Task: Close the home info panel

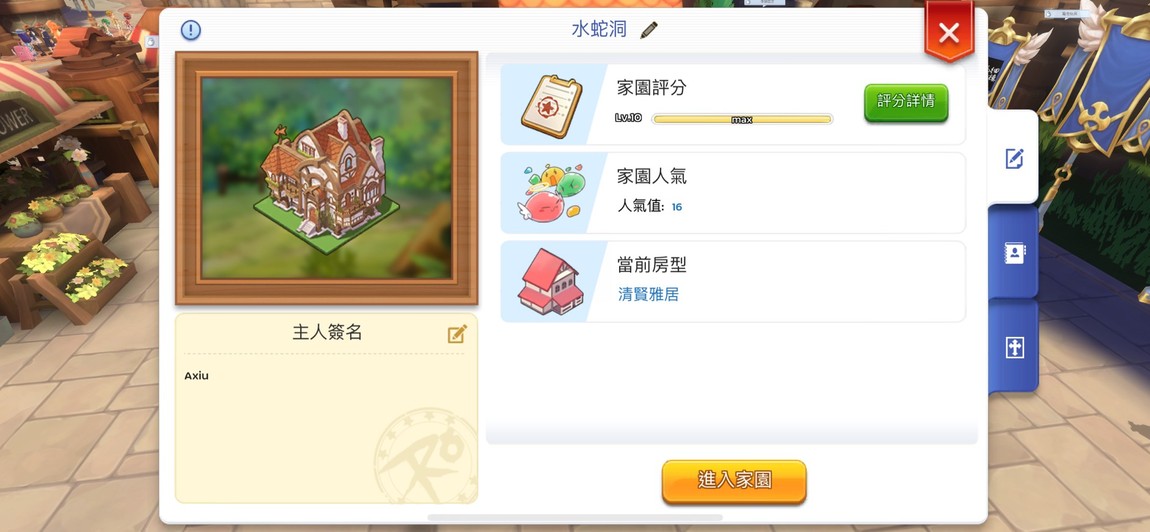Action: coord(949,32)
